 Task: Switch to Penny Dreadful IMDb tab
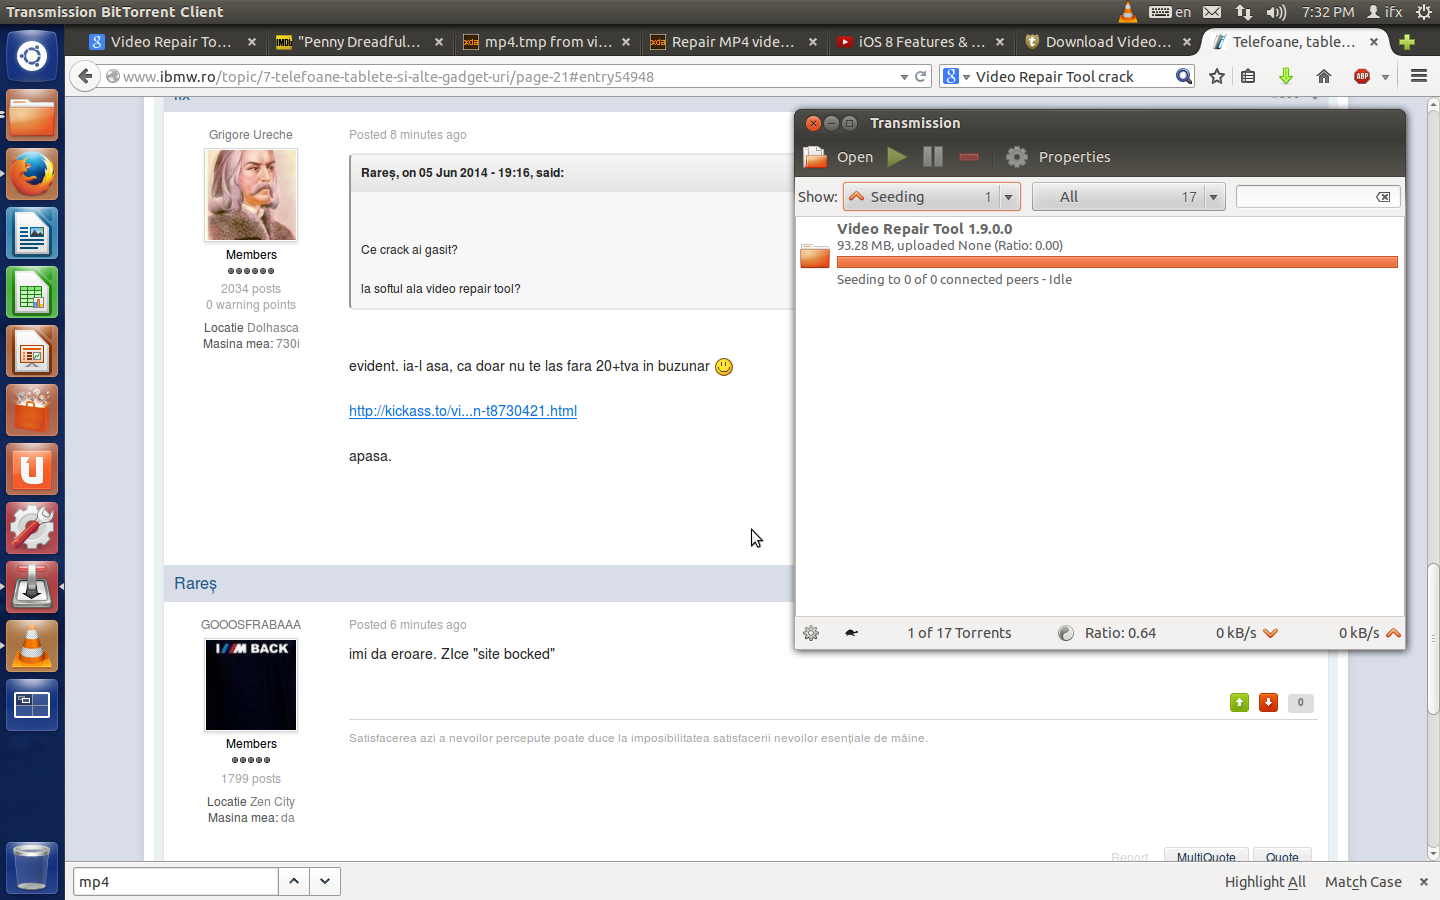[359, 42]
